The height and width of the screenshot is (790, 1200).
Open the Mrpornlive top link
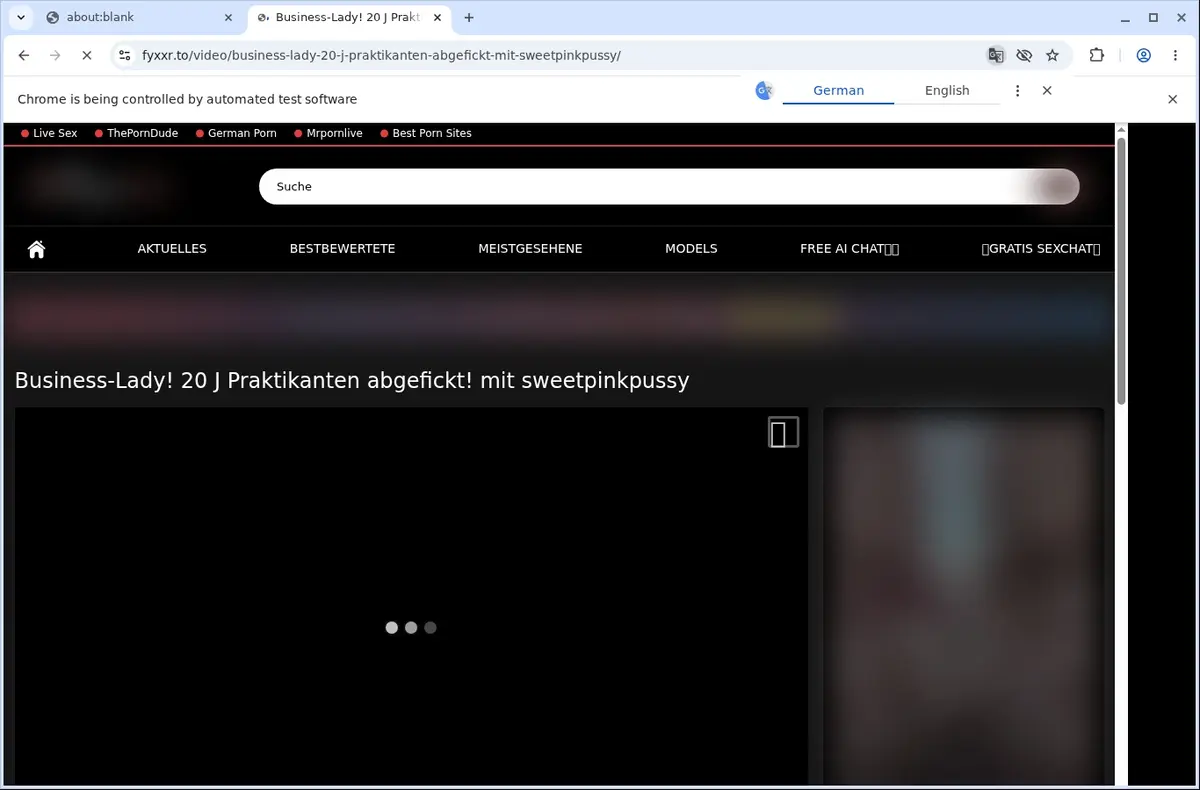click(328, 133)
